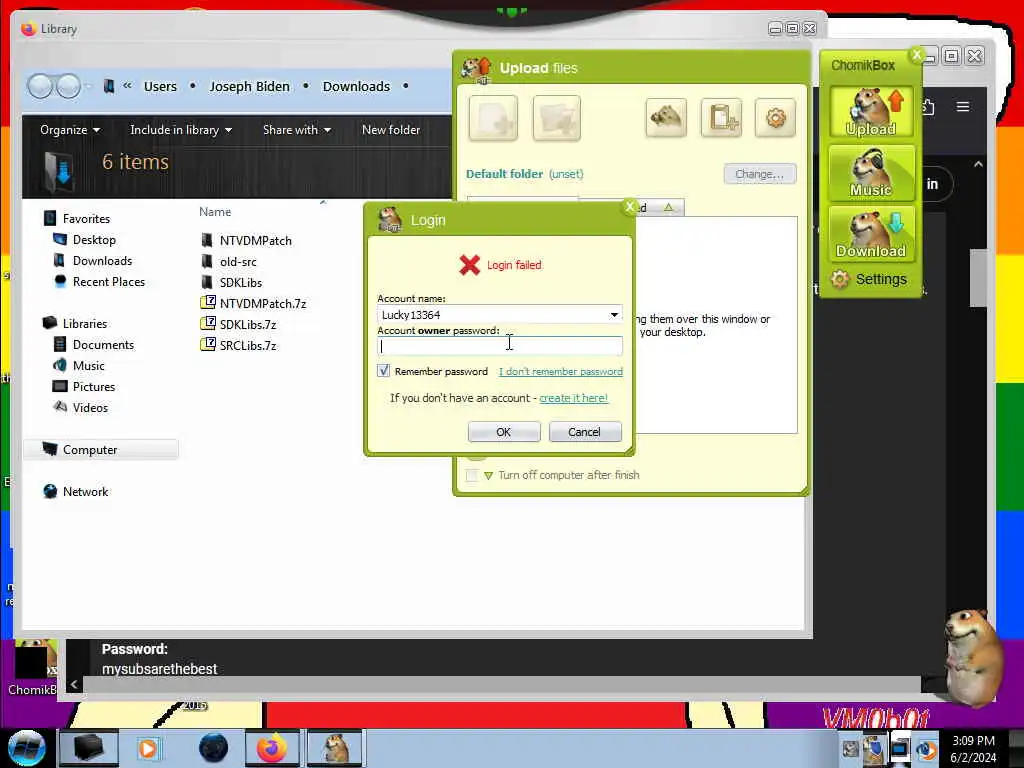1024x768 pixels.
Task: Follow the create it here link
Action: click(x=573, y=398)
